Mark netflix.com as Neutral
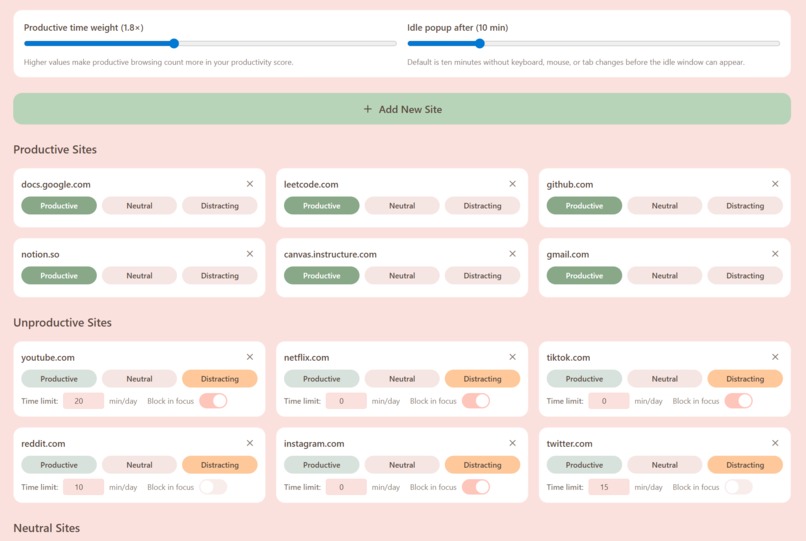The image size is (806, 541). tap(402, 379)
